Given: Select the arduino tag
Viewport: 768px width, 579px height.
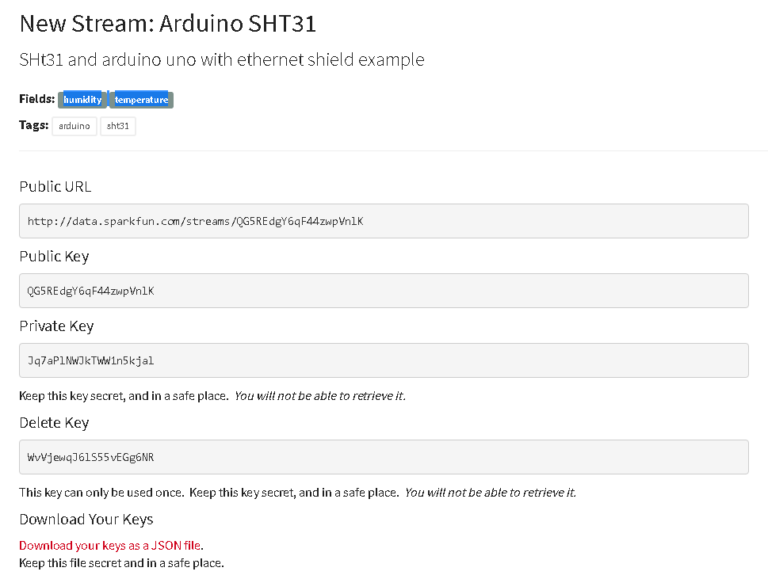Looking at the screenshot, I should [x=74, y=126].
